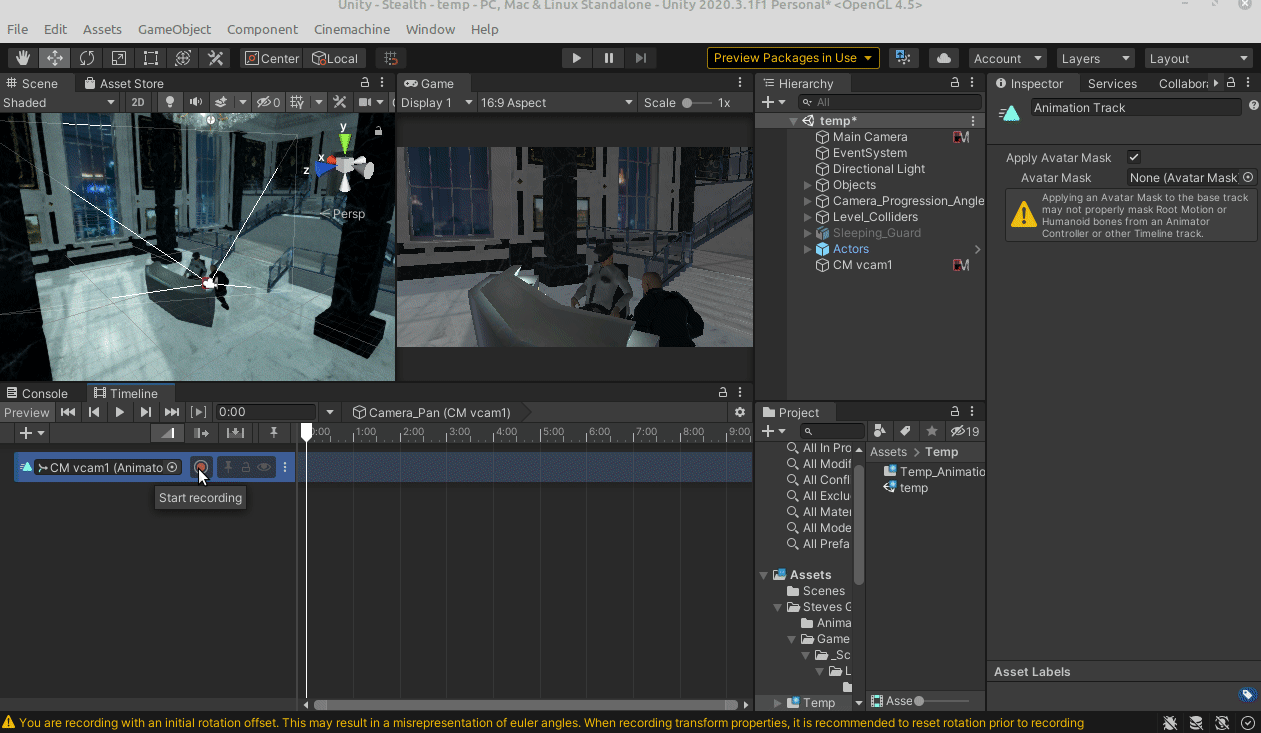Toggle Timeline play range button
This screenshot has height=733, width=1261.
(x=199, y=412)
